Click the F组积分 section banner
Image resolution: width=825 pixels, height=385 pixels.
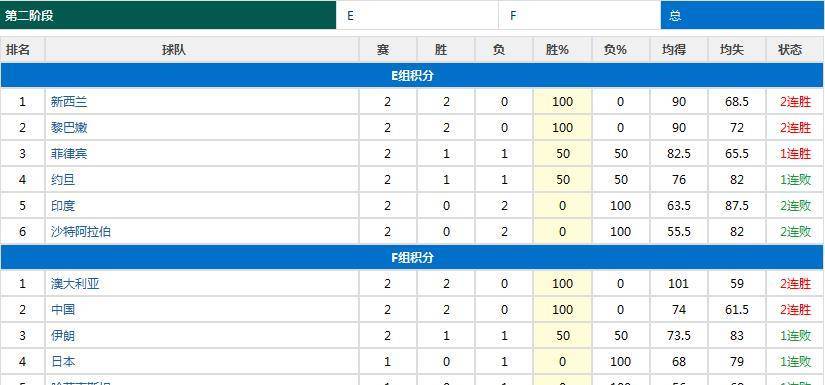pyautogui.click(x=412, y=258)
